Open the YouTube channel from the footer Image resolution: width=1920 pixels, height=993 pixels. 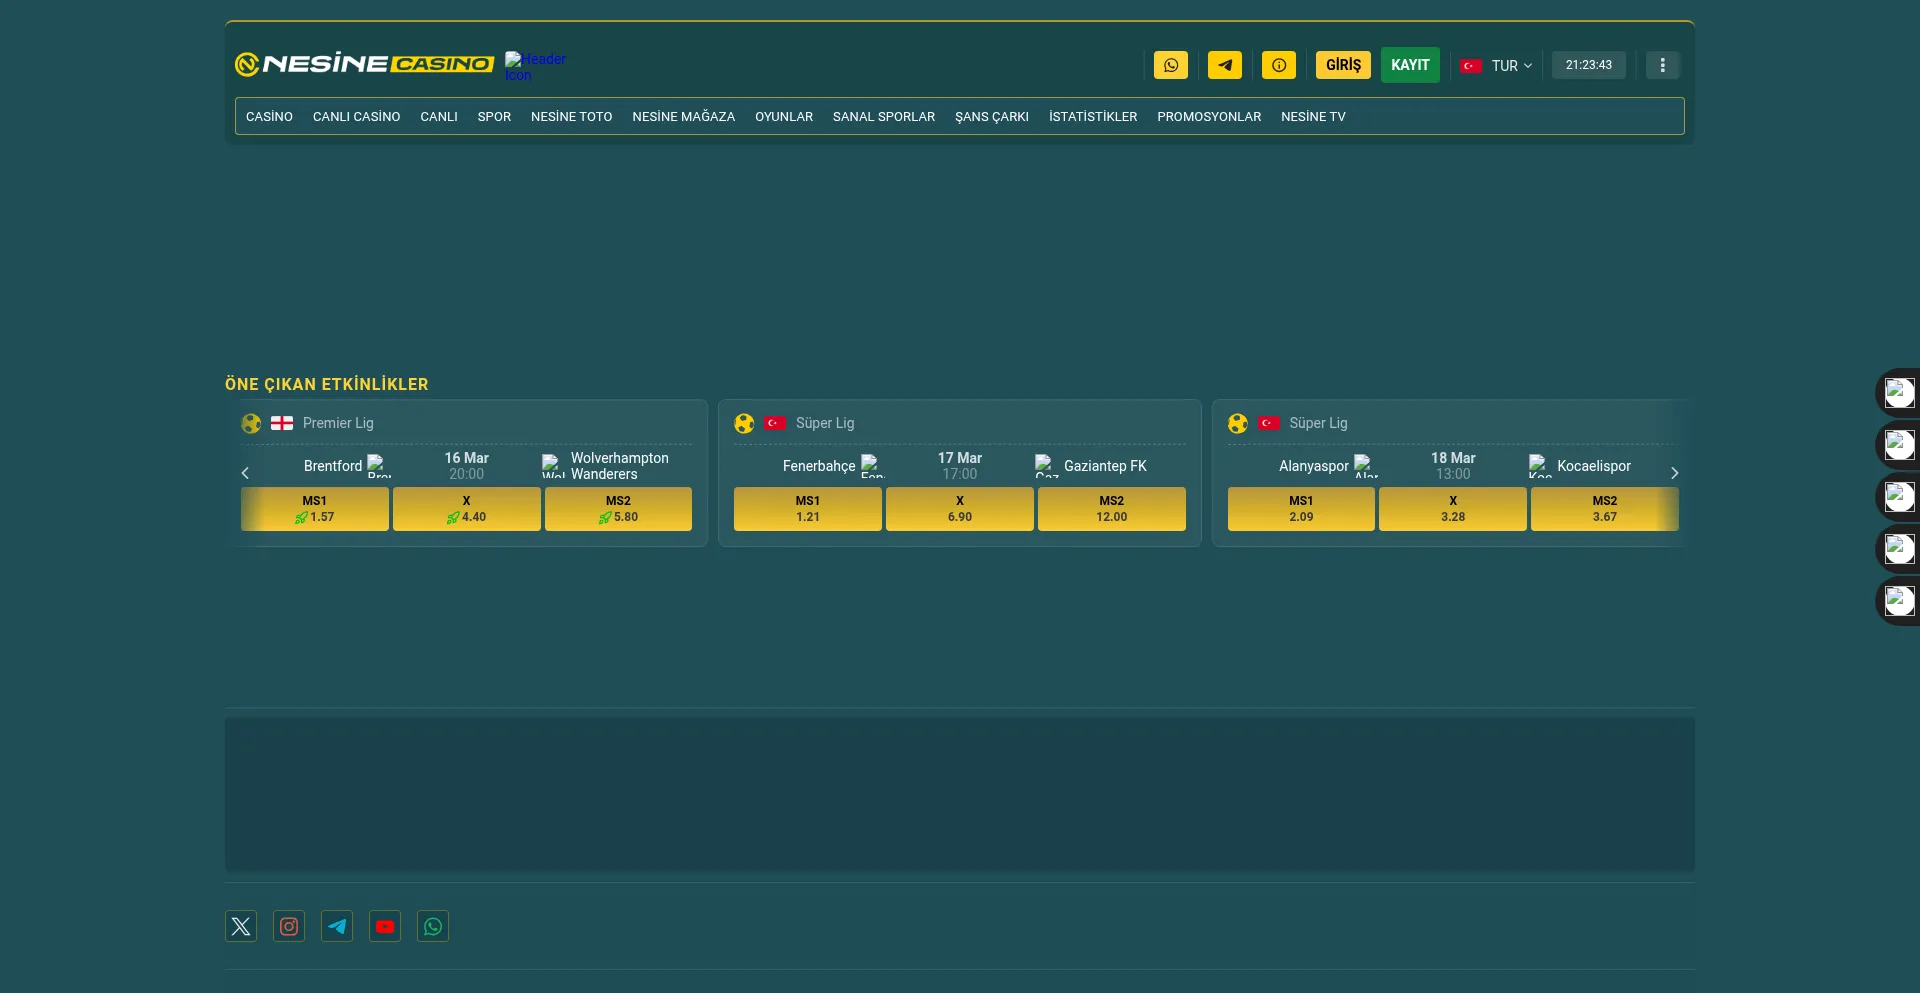[x=385, y=926]
